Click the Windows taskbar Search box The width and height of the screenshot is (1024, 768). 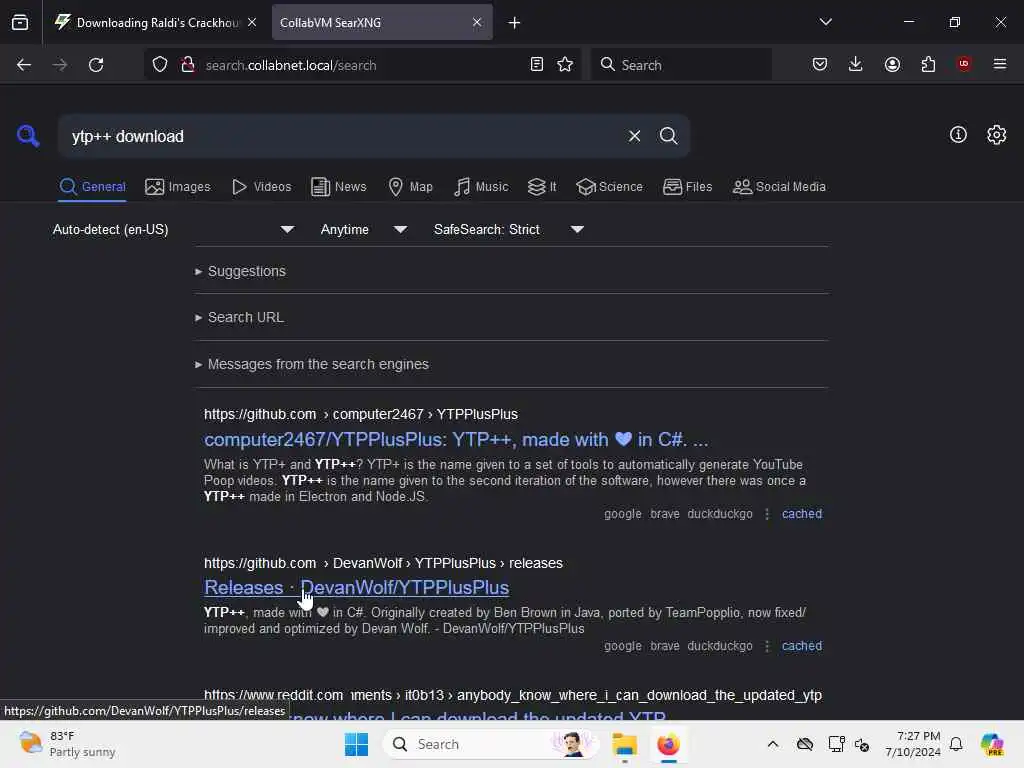(491, 744)
